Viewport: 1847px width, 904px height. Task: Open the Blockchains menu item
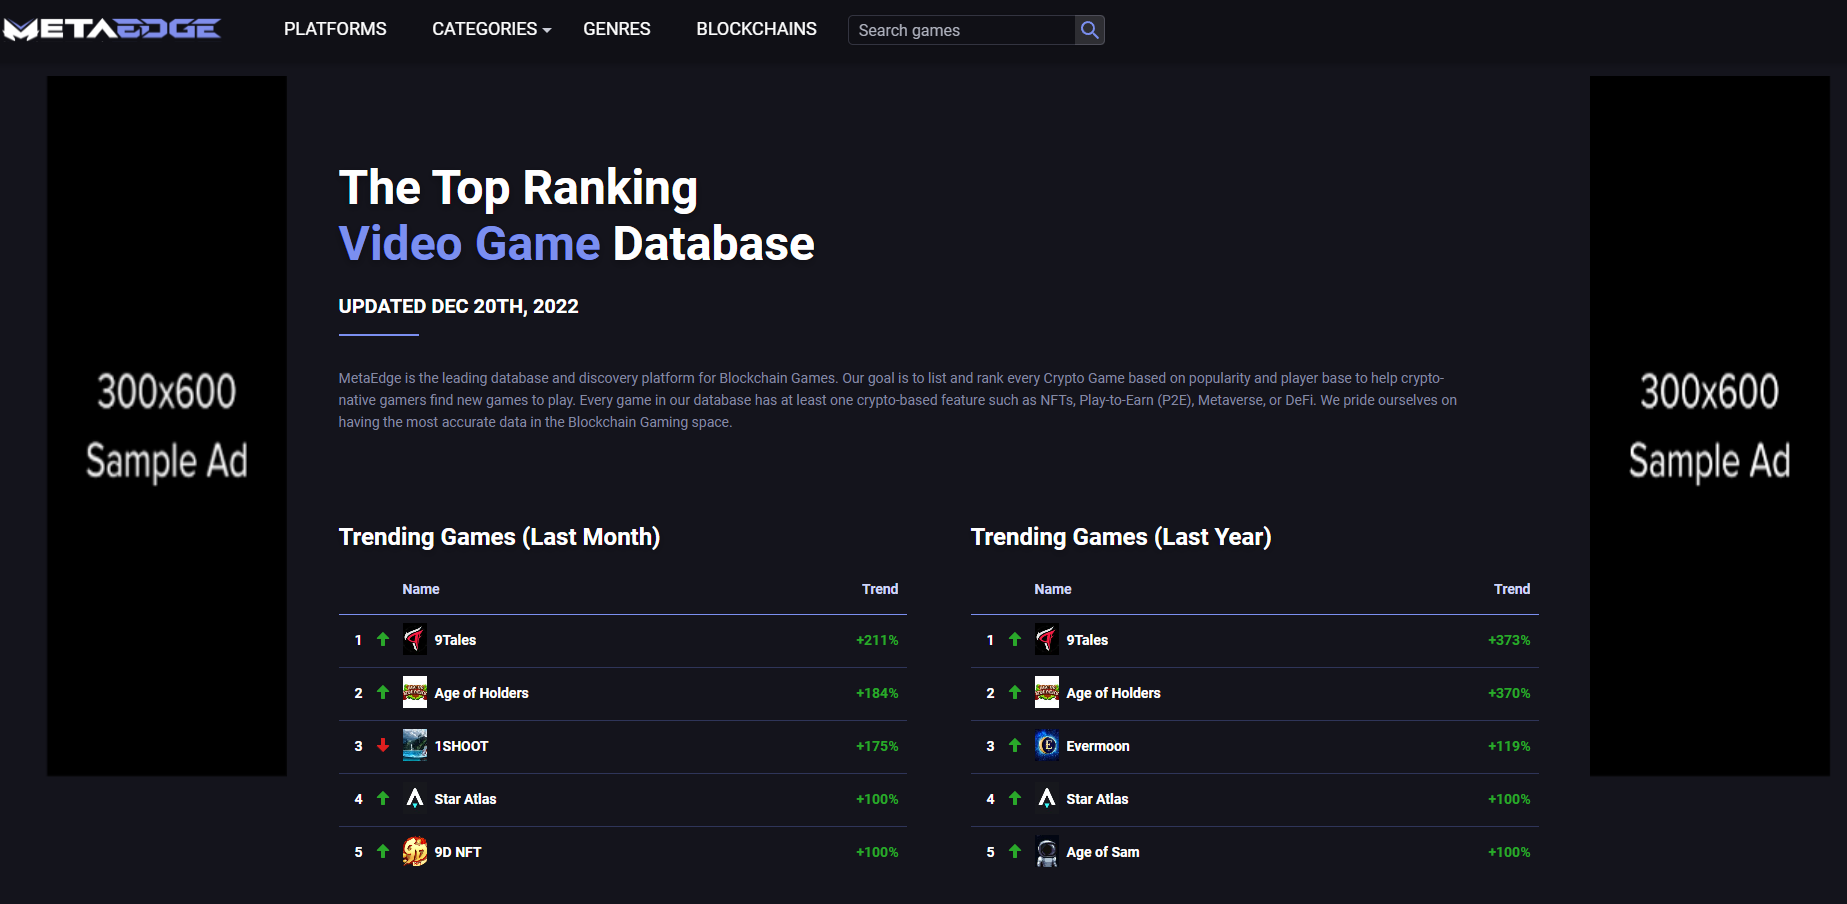tap(756, 29)
